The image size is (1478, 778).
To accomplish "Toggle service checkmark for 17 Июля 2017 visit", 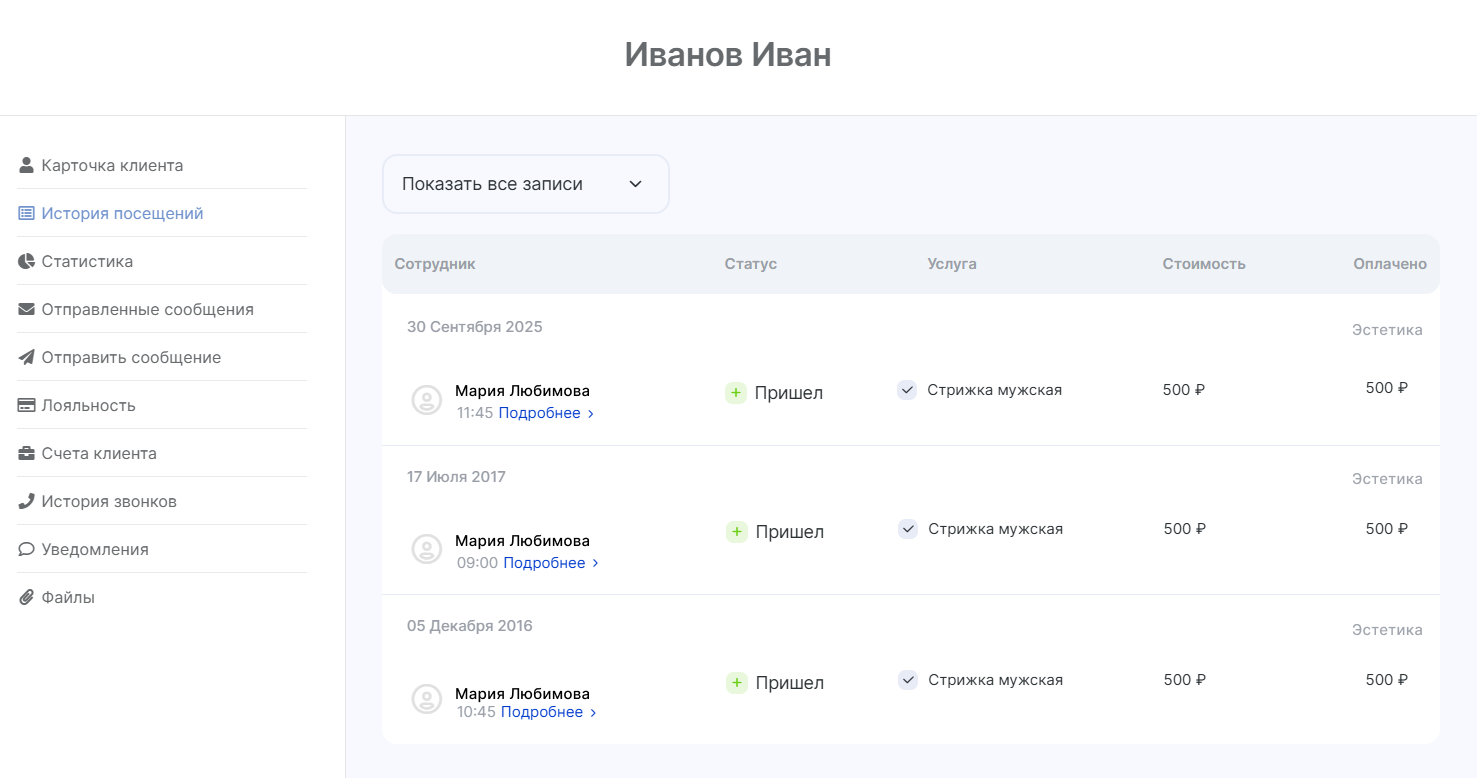I will click(x=908, y=529).
